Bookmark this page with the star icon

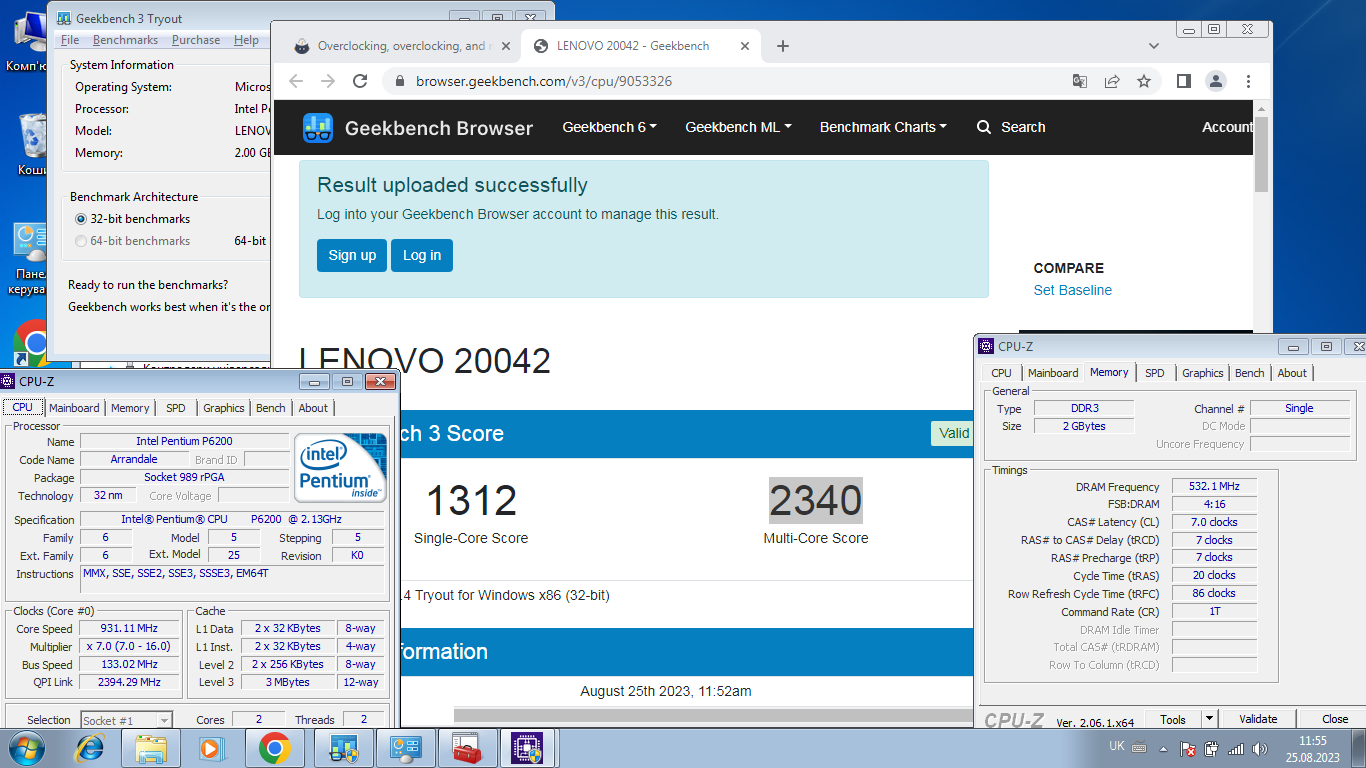click(x=1144, y=81)
